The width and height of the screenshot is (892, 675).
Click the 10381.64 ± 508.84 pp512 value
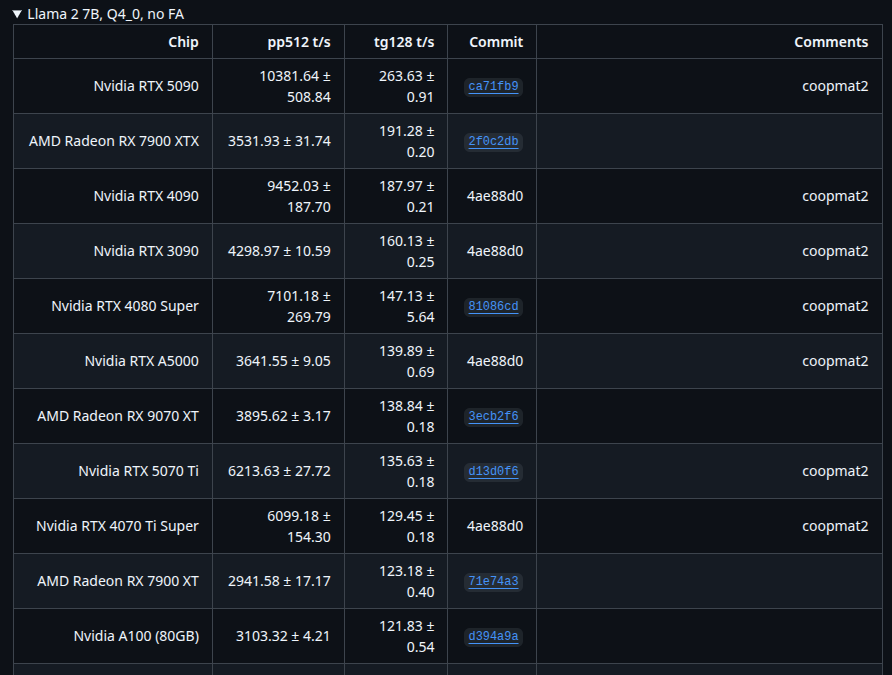295,86
